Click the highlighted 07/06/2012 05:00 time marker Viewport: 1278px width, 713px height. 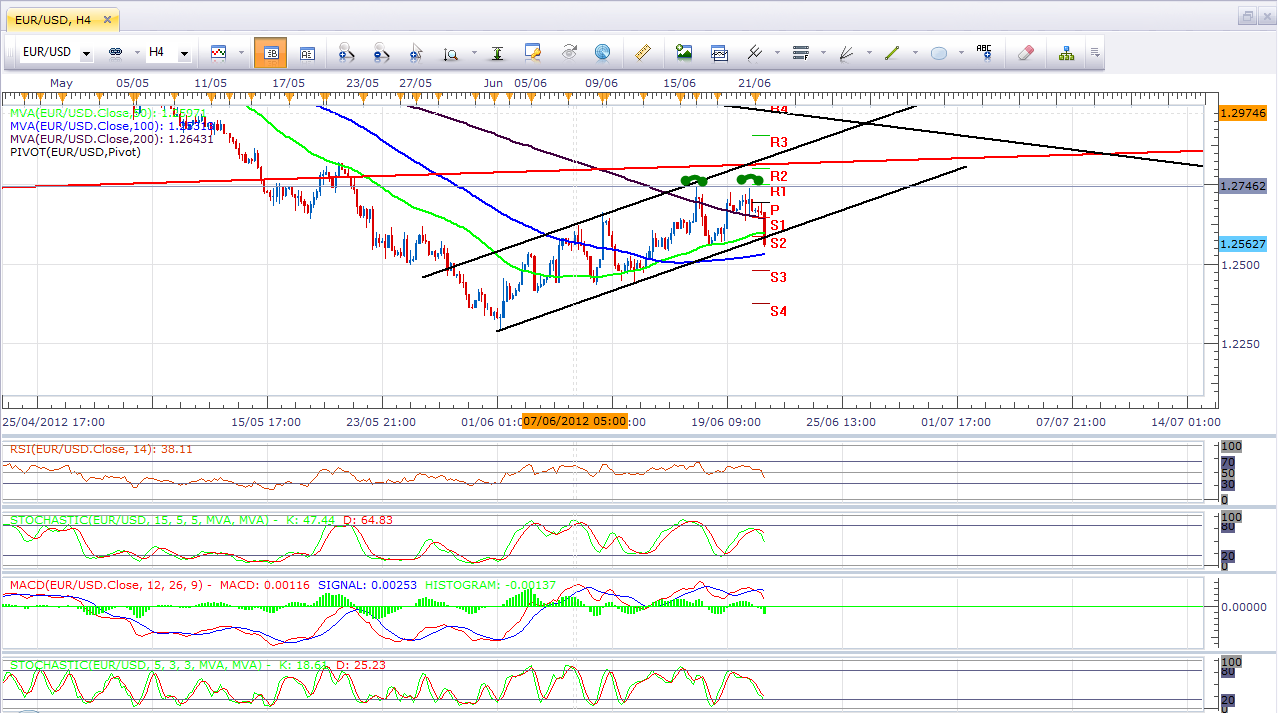pos(574,422)
